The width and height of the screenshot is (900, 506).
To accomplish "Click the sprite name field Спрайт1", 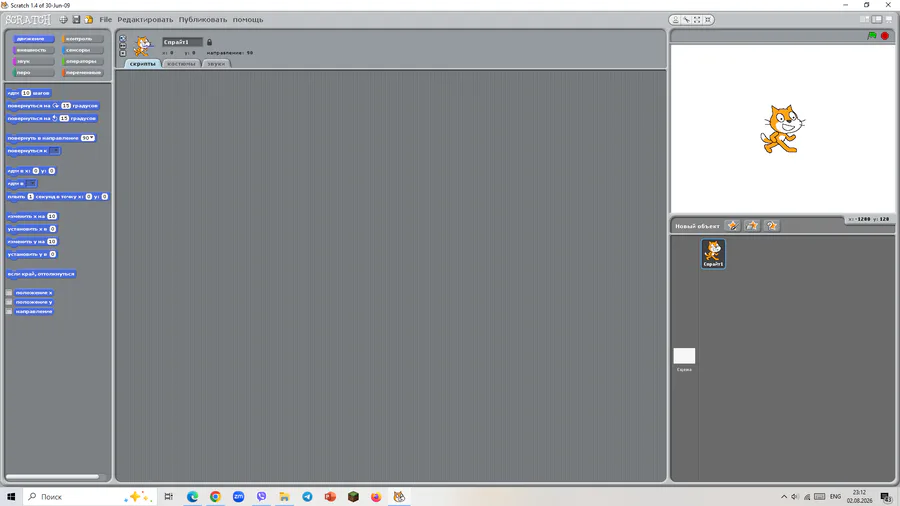I will point(182,42).
